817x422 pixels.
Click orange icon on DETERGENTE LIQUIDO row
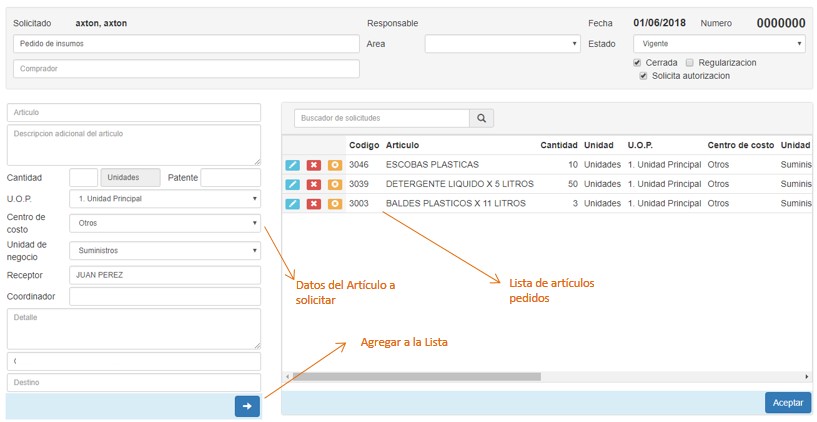click(335, 184)
